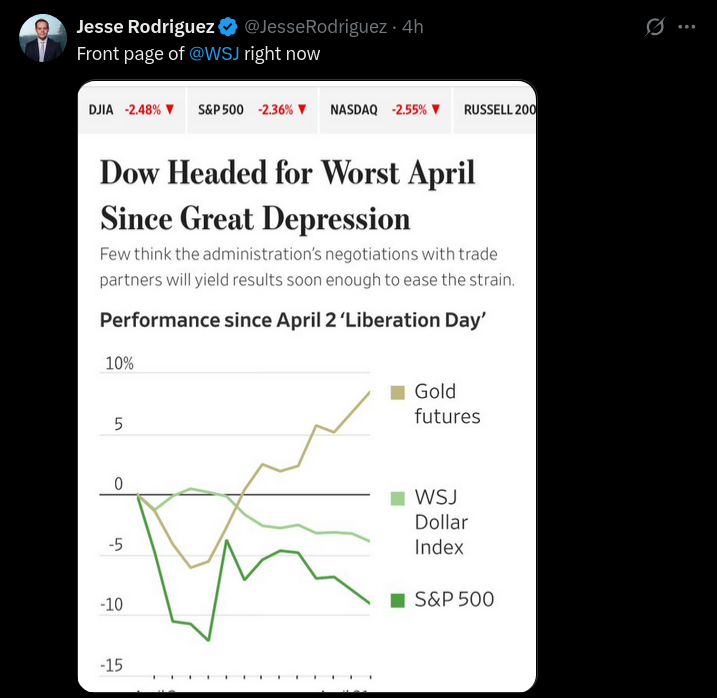Click the dark green S&P 500 legend square

pos(397,600)
